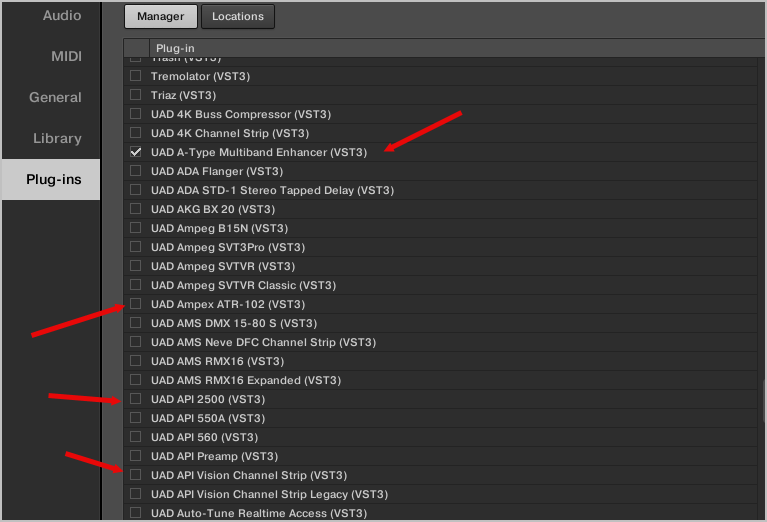Select the 'Triaz (VST3)' row text
The height and width of the screenshot is (522, 767).
(x=183, y=95)
